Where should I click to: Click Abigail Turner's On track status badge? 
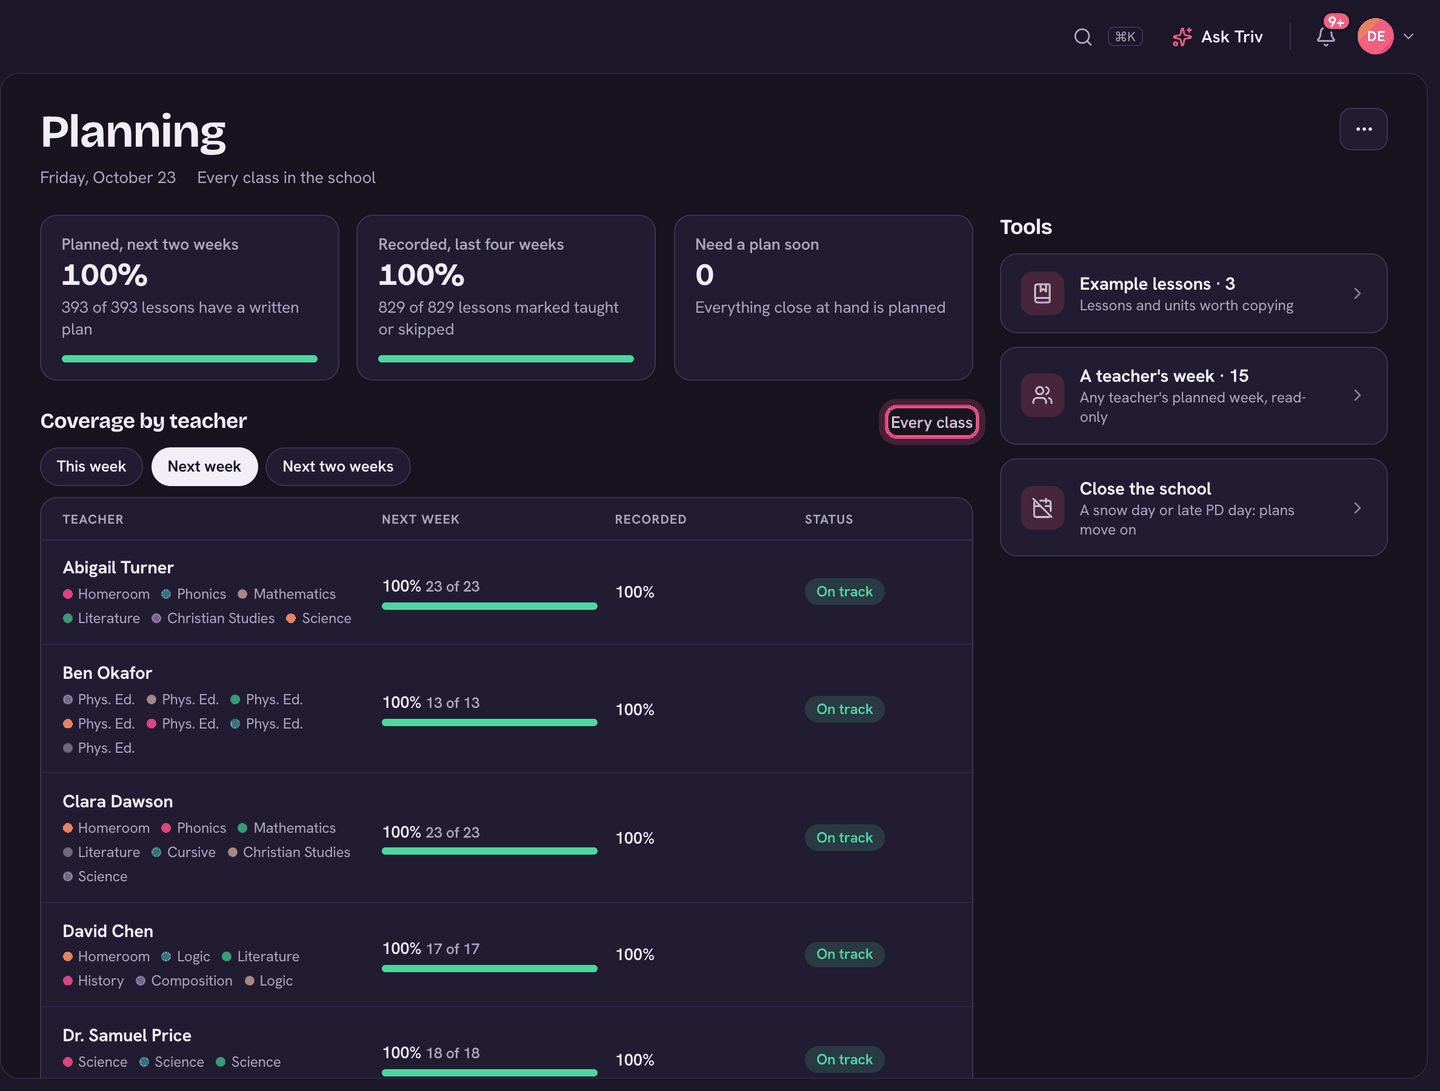pyautogui.click(x=845, y=592)
